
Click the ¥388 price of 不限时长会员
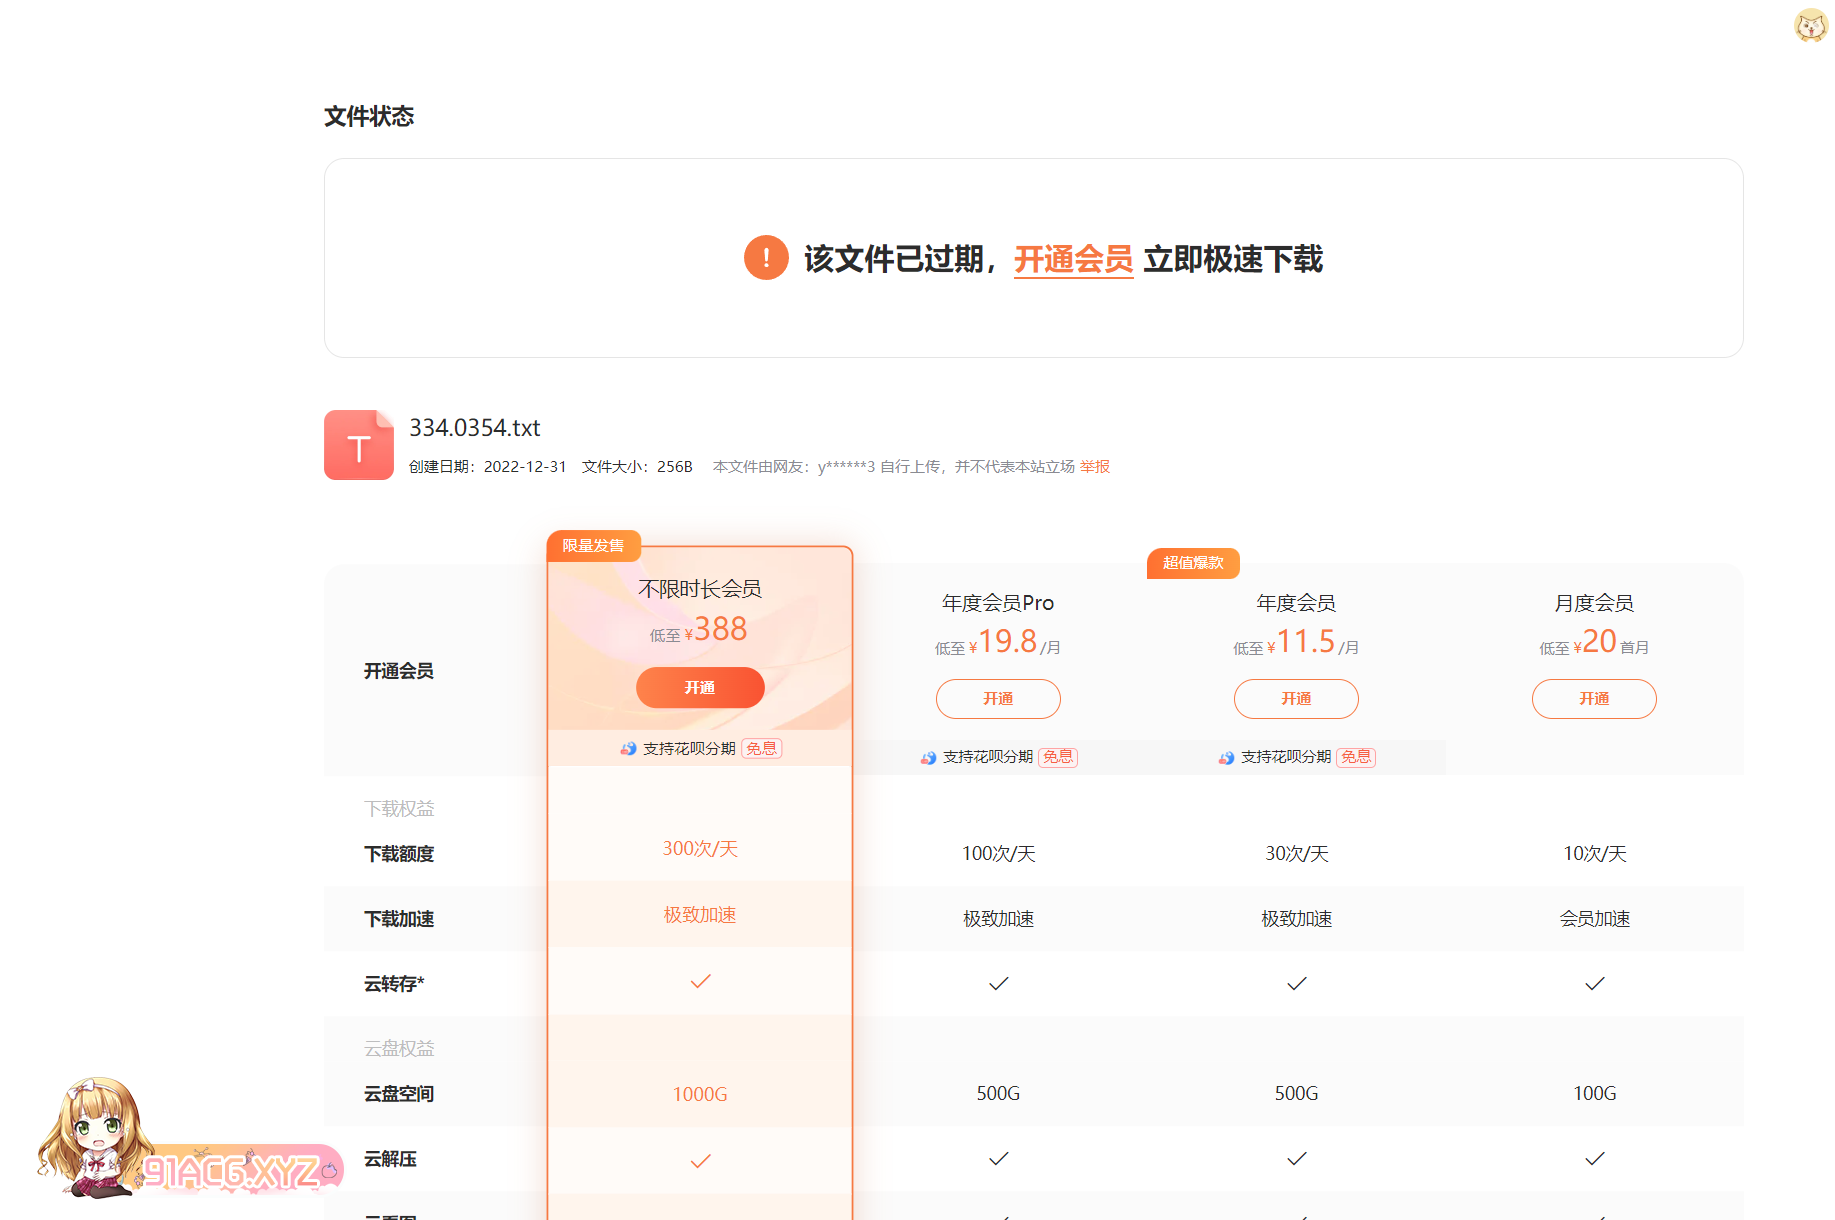tap(719, 629)
